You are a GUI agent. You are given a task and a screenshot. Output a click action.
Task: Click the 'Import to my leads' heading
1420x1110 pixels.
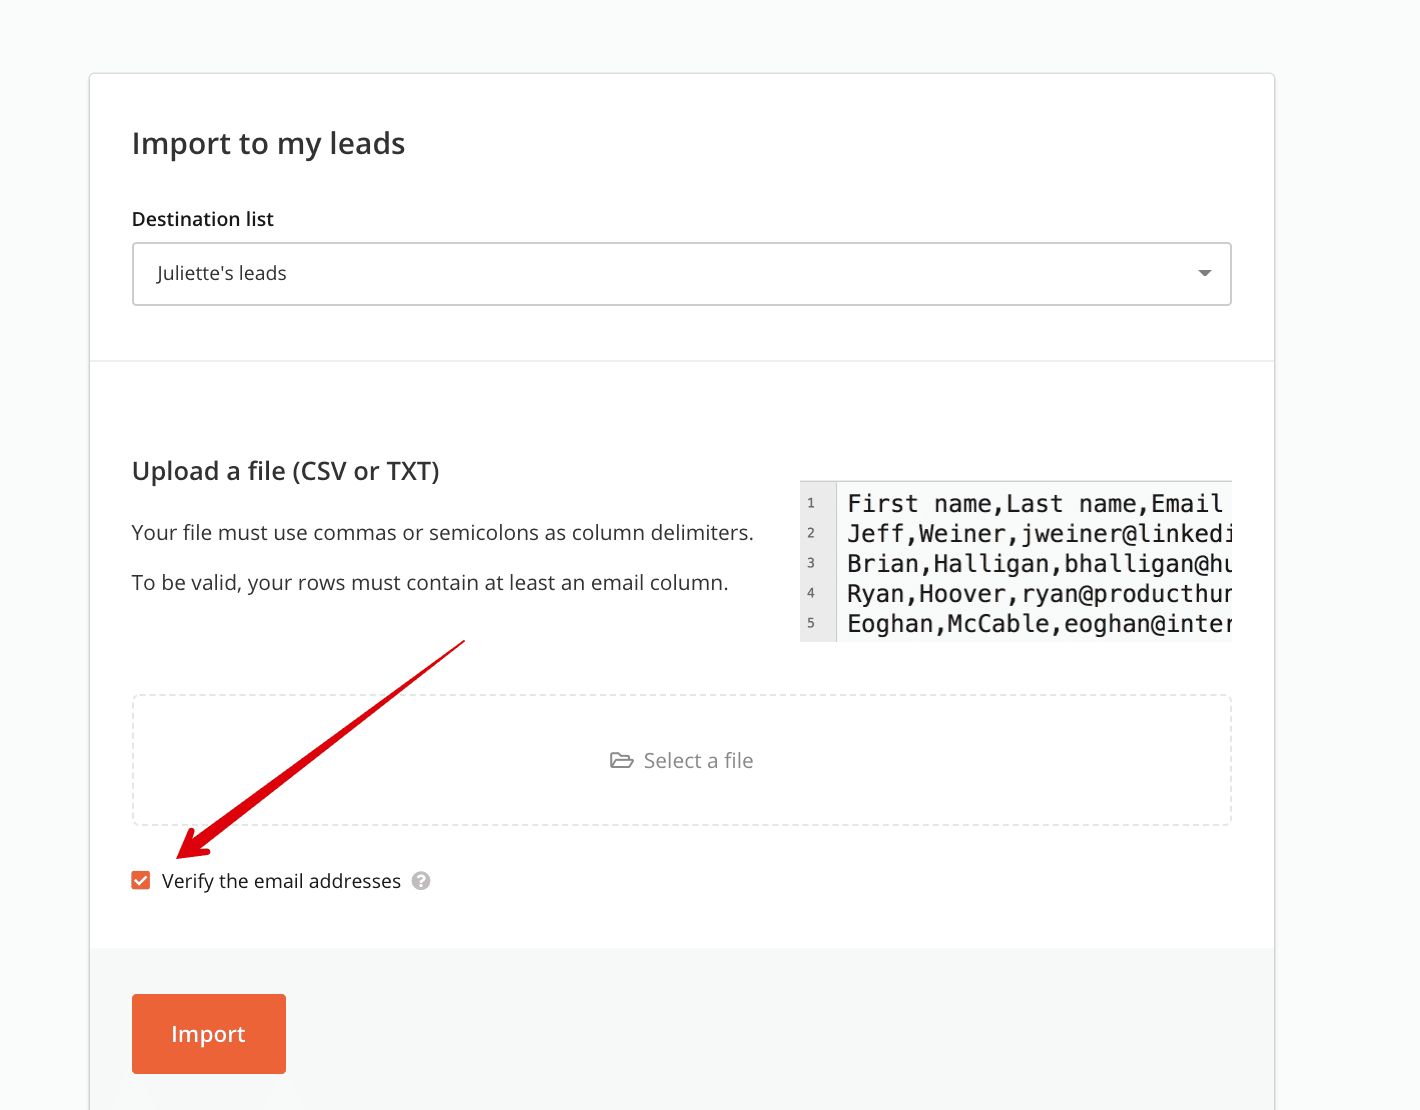tap(268, 144)
